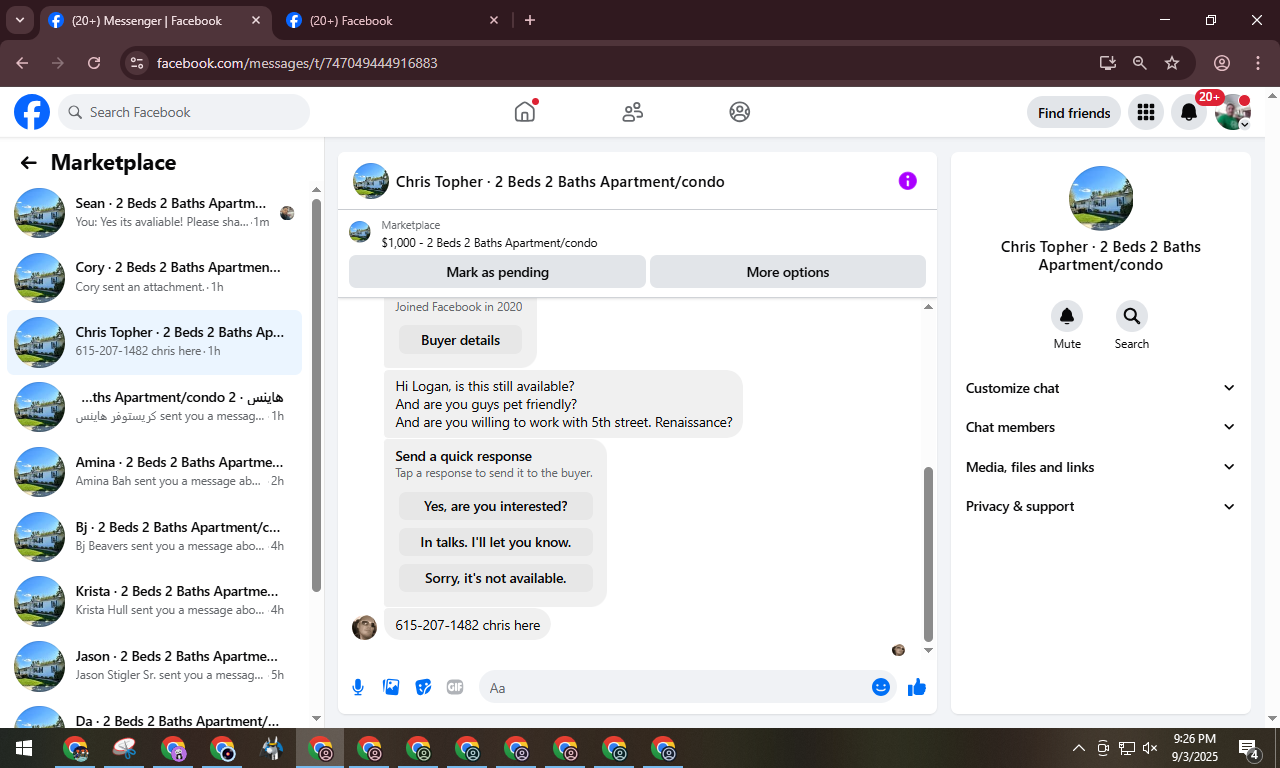Expand the Customize chat section

coord(1101,388)
